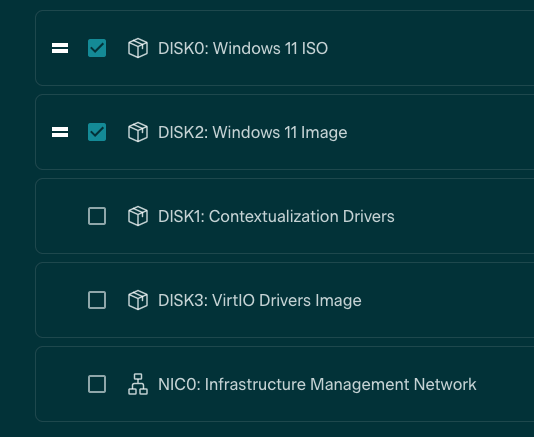The width and height of the screenshot is (534, 437).
Task: Click the DISK3: VirtIO Drivers Image text
Action: [260, 301]
